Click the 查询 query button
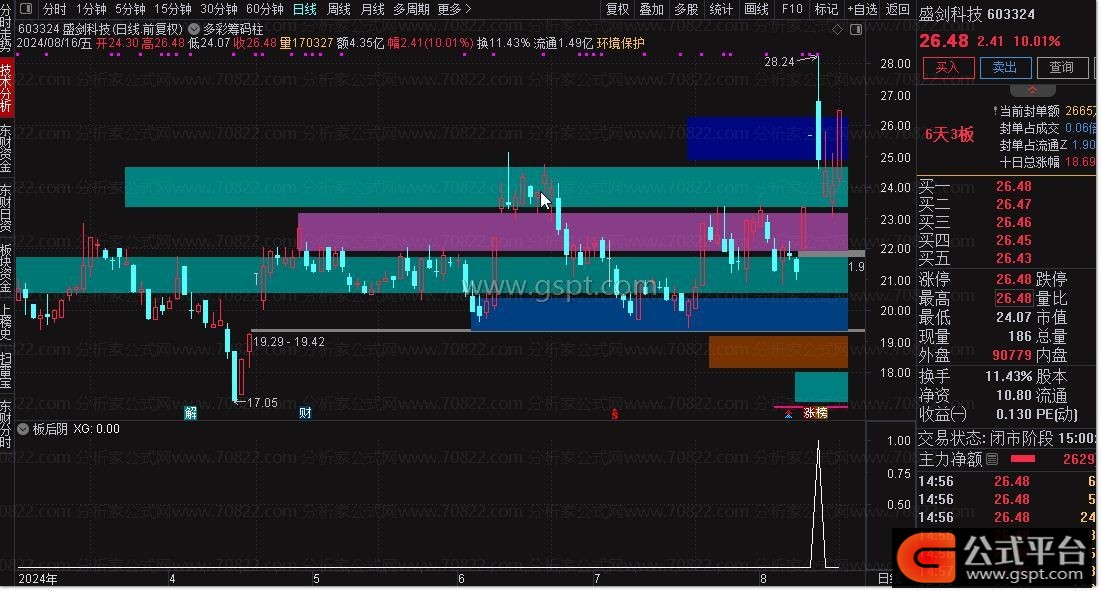 1062,67
